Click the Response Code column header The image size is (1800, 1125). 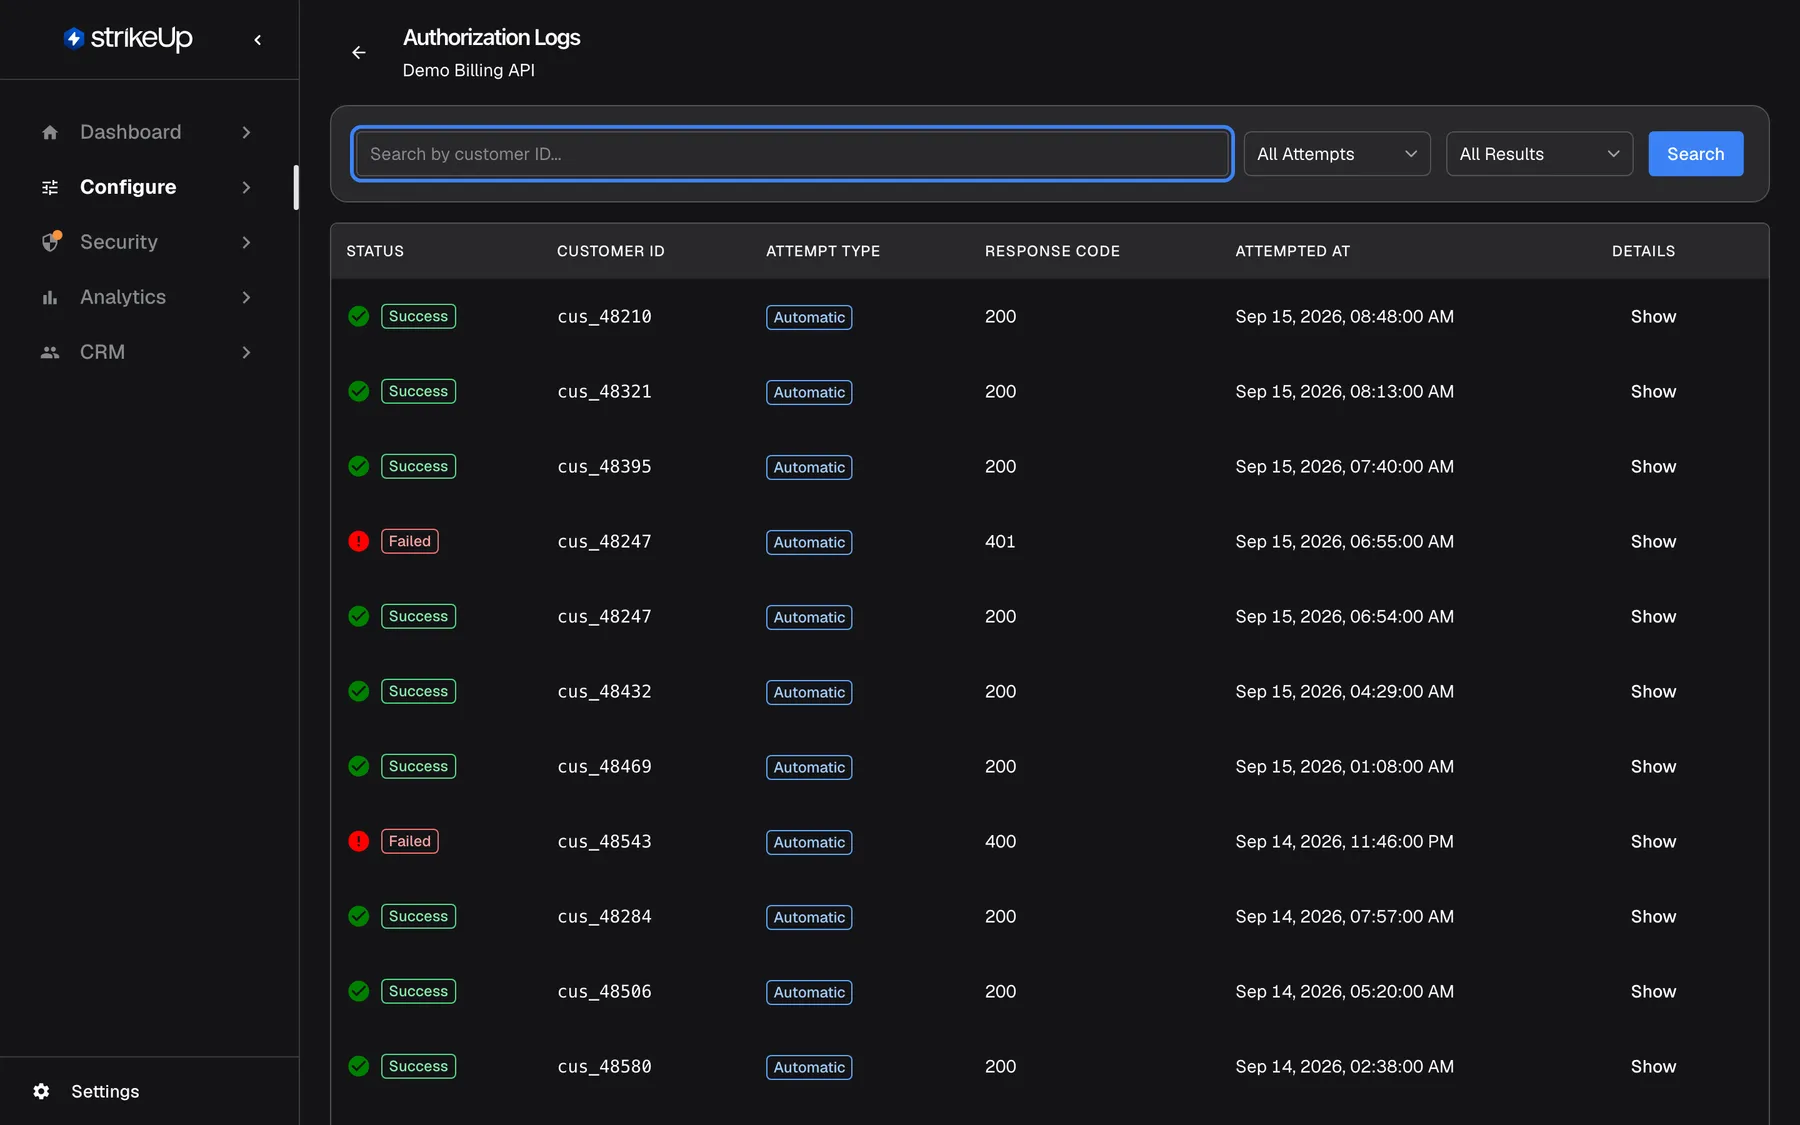pyautogui.click(x=1052, y=251)
